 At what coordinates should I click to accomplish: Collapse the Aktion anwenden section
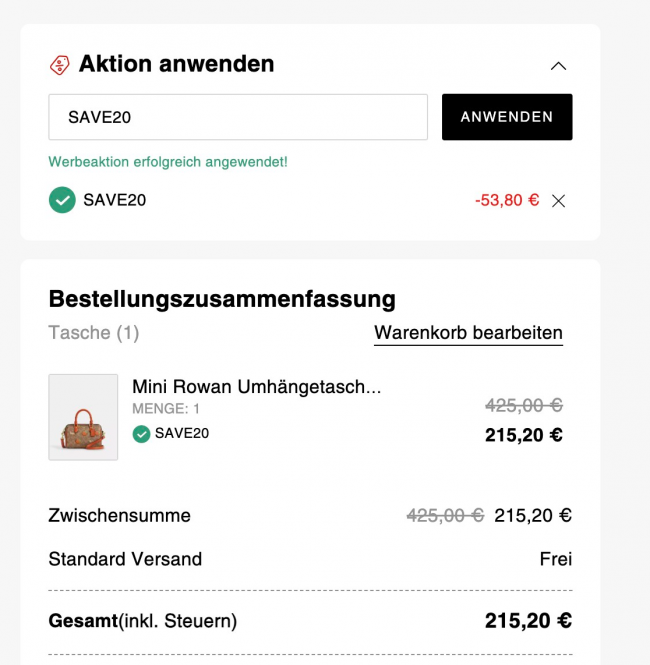click(558, 66)
